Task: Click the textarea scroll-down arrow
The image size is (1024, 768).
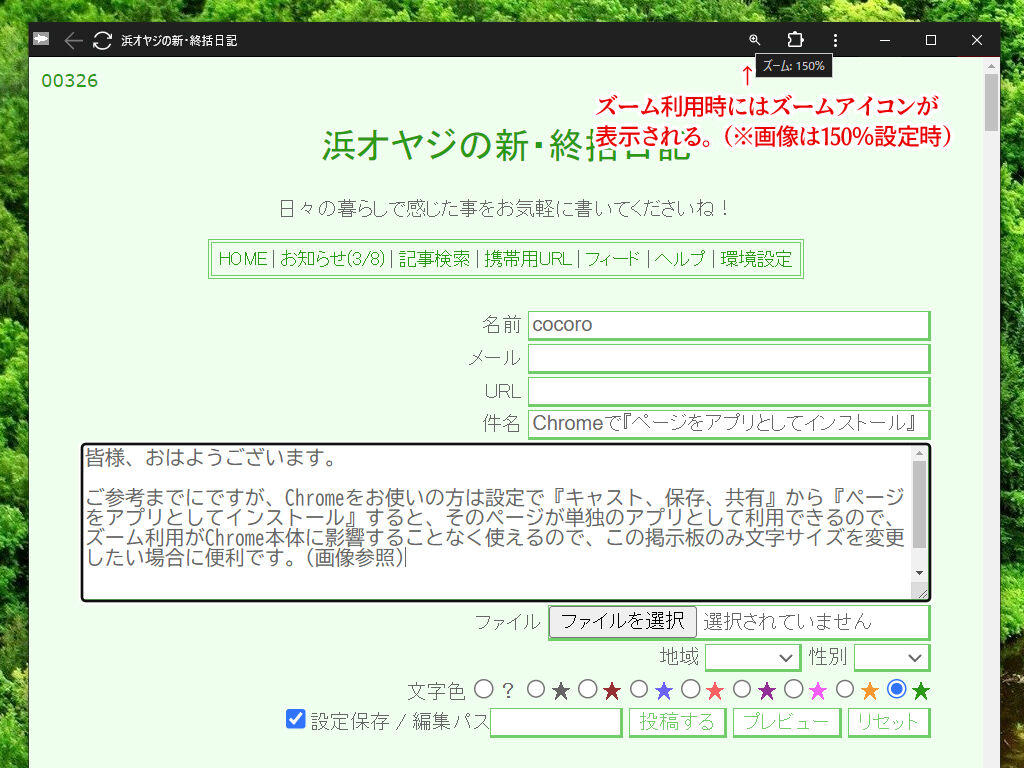Action: [x=919, y=571]
